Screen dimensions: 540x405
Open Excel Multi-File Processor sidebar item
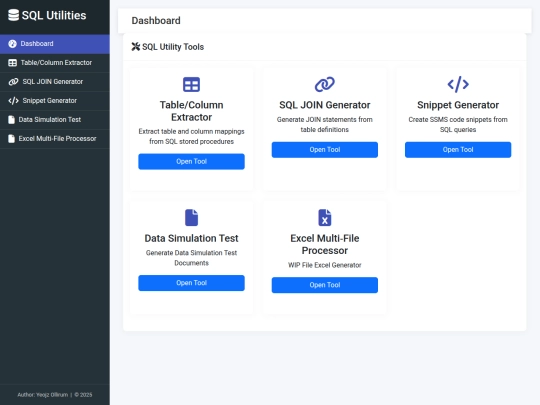pos(55,138)
